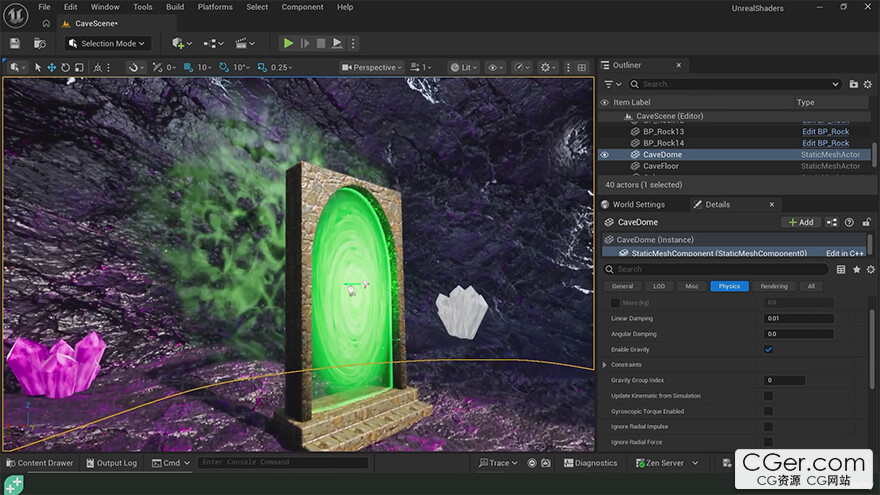This screenshot has width=880, height=495.
Task: Select the scale gizmo tool
Action: [79, 67]
